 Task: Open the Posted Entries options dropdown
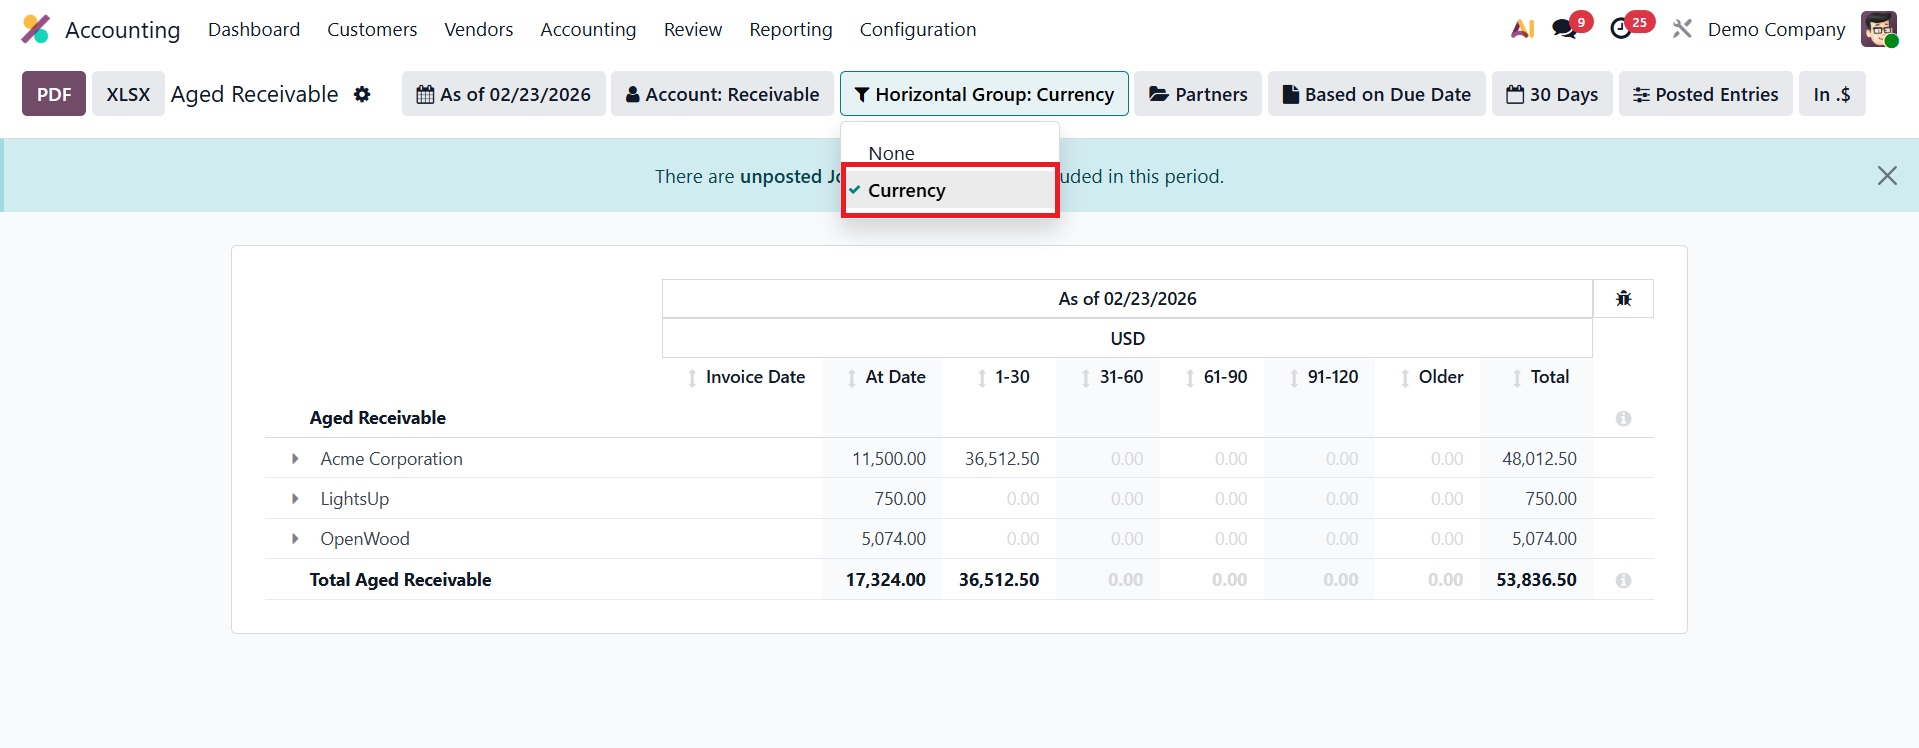tap(1706, 94)
